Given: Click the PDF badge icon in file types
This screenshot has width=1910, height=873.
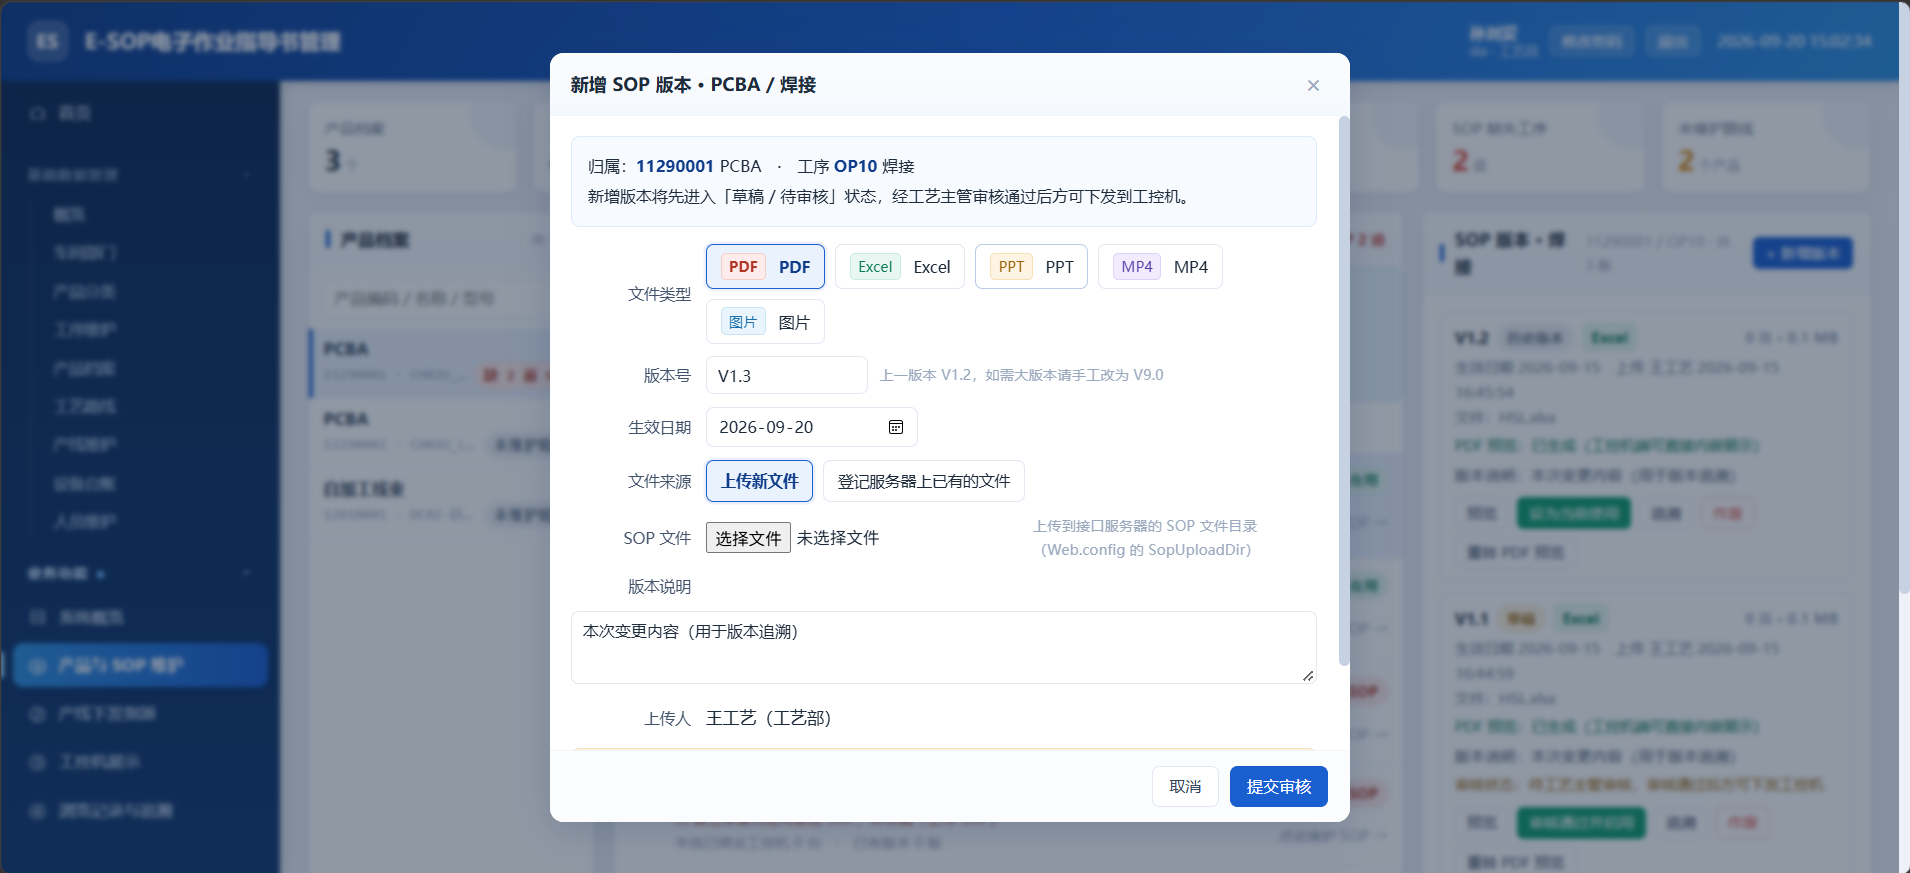Looking at the screenshot, I should (743, 267).
